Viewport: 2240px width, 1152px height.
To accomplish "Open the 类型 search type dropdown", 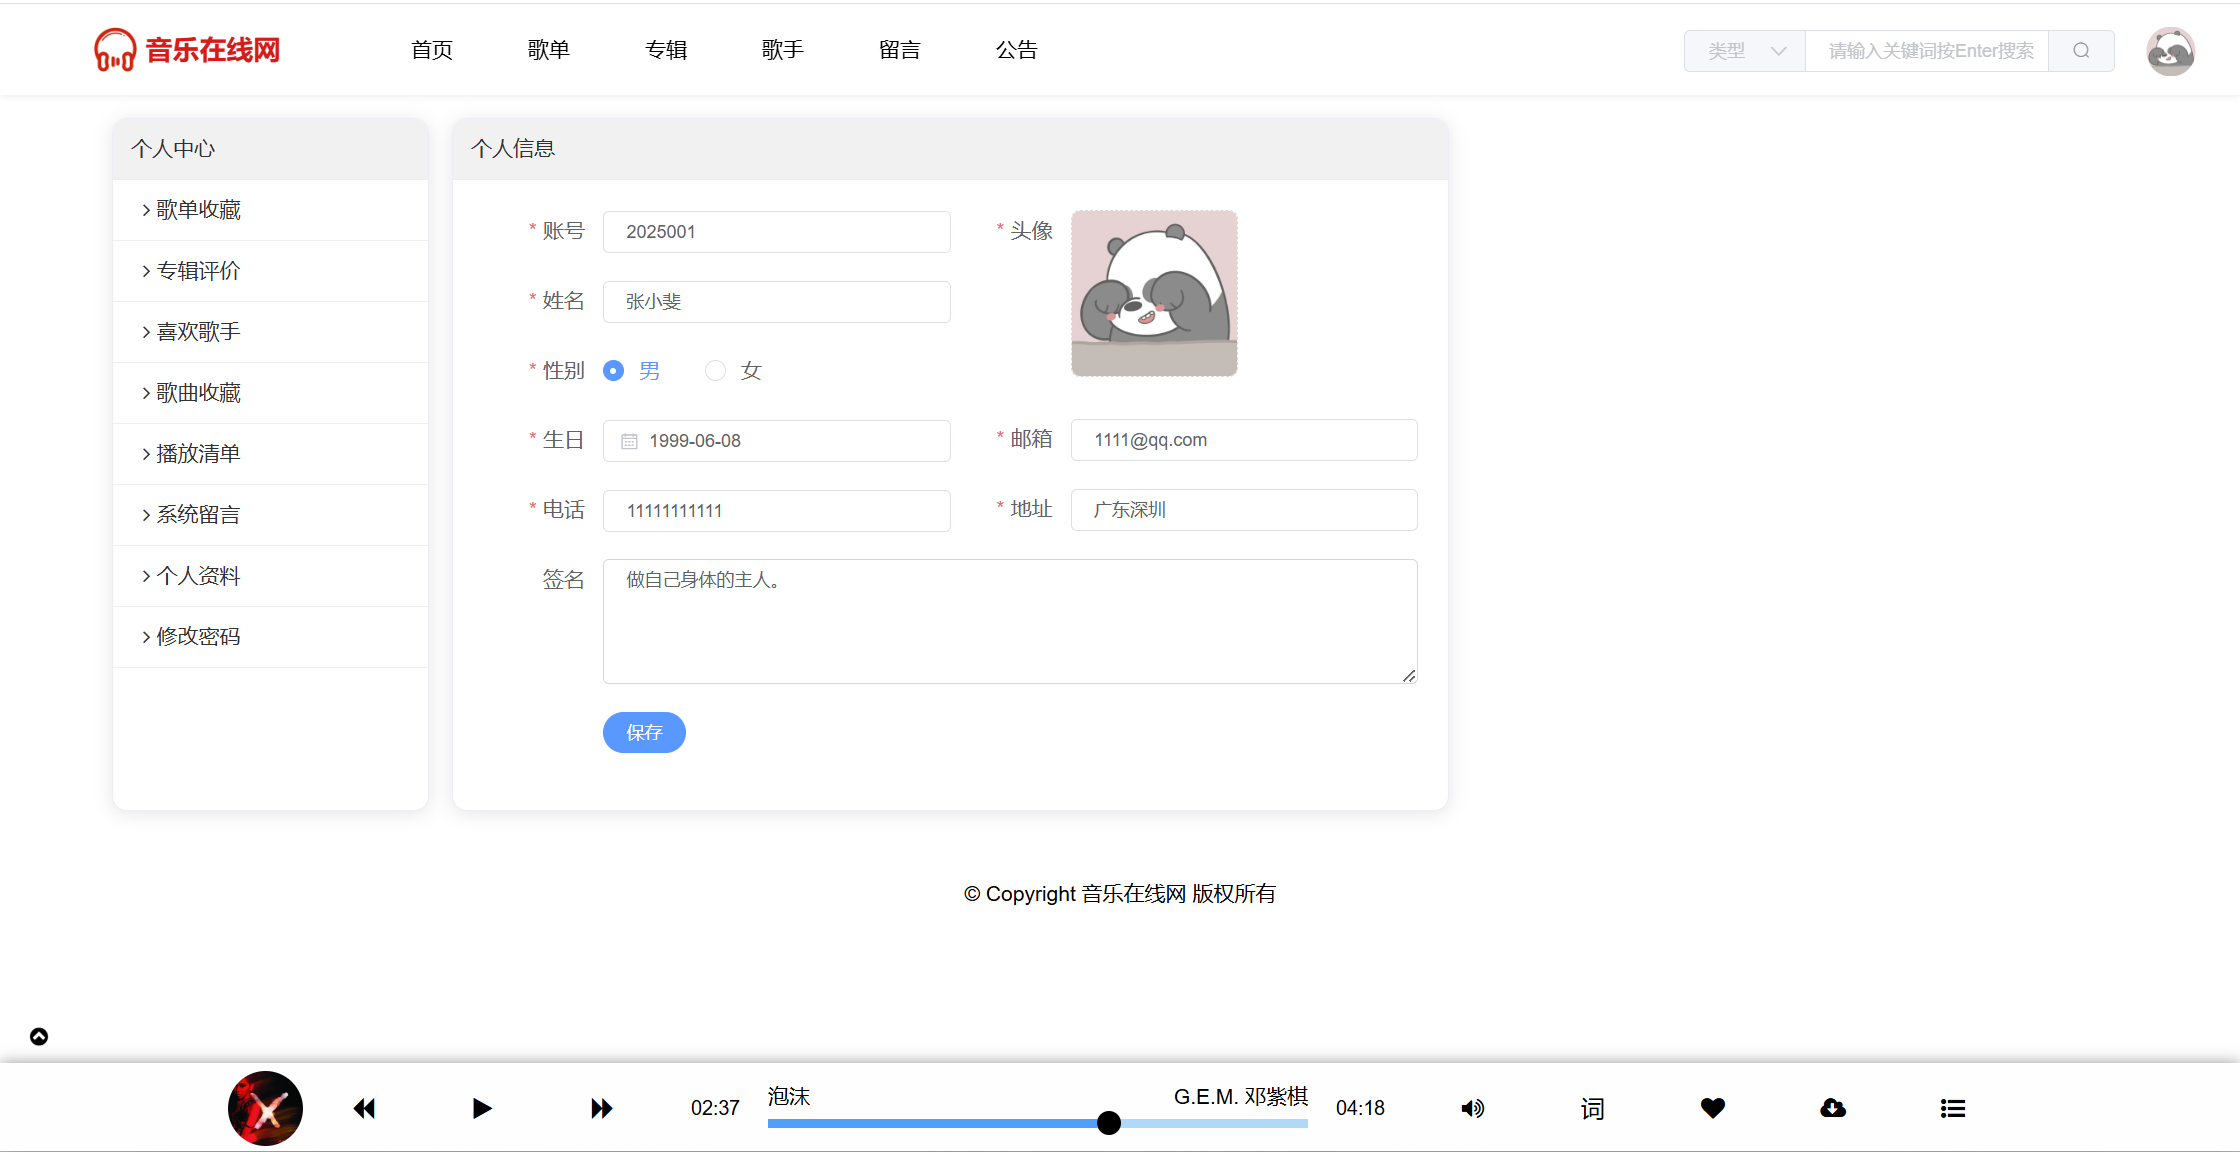I will click(x=1745, y=51).
